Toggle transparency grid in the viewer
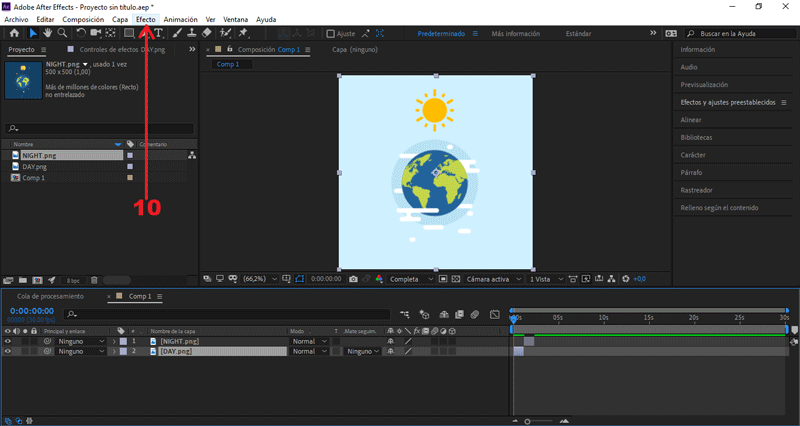Screen dimensions: 800x426 pos(456,279)
